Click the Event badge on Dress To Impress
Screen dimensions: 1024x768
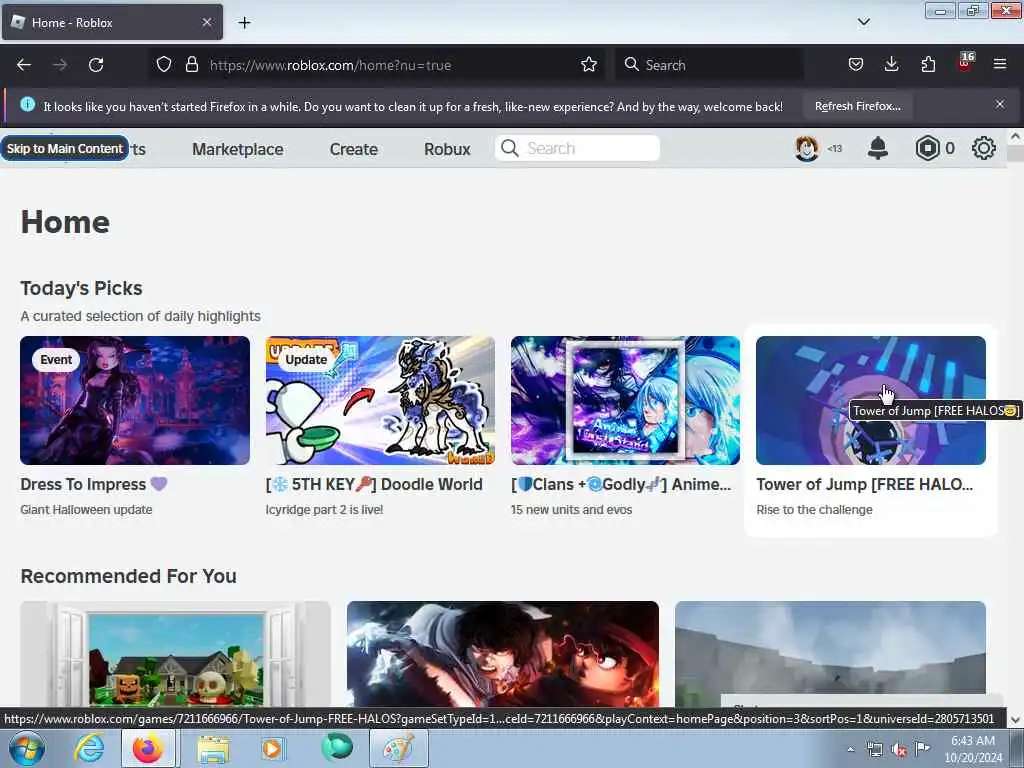pos(56,360)
